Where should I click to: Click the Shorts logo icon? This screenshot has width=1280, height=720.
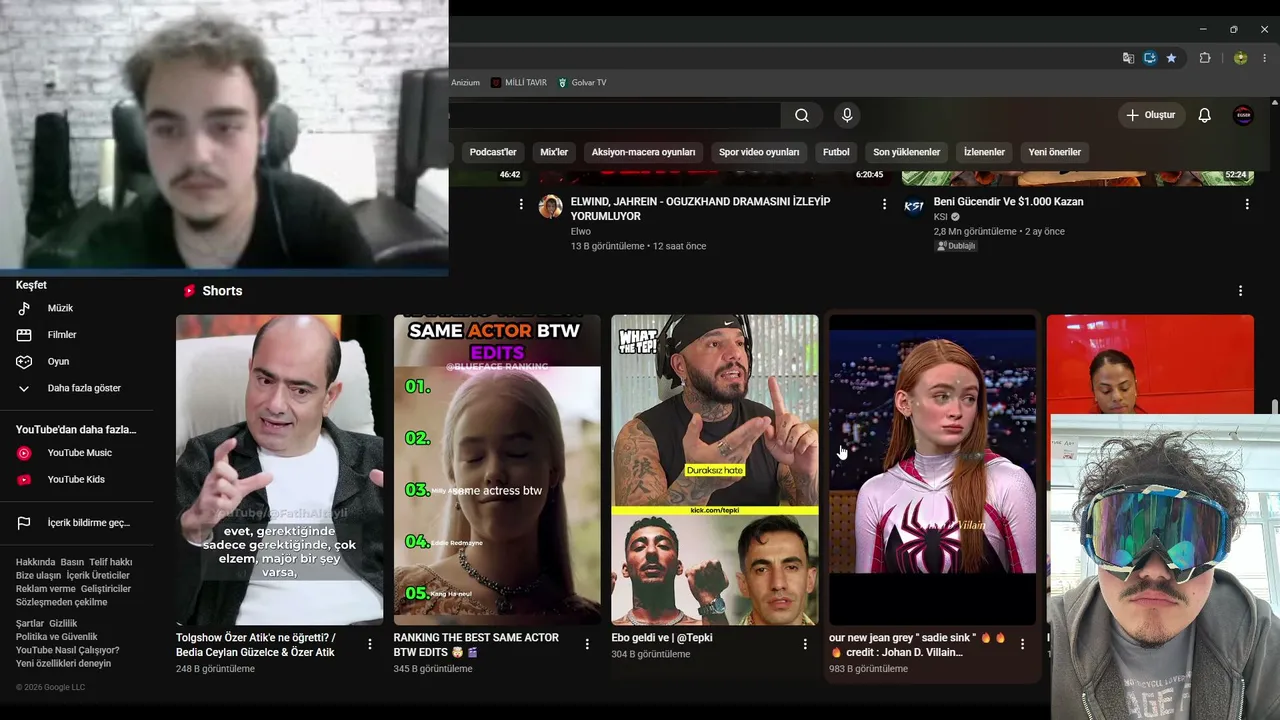189,291
